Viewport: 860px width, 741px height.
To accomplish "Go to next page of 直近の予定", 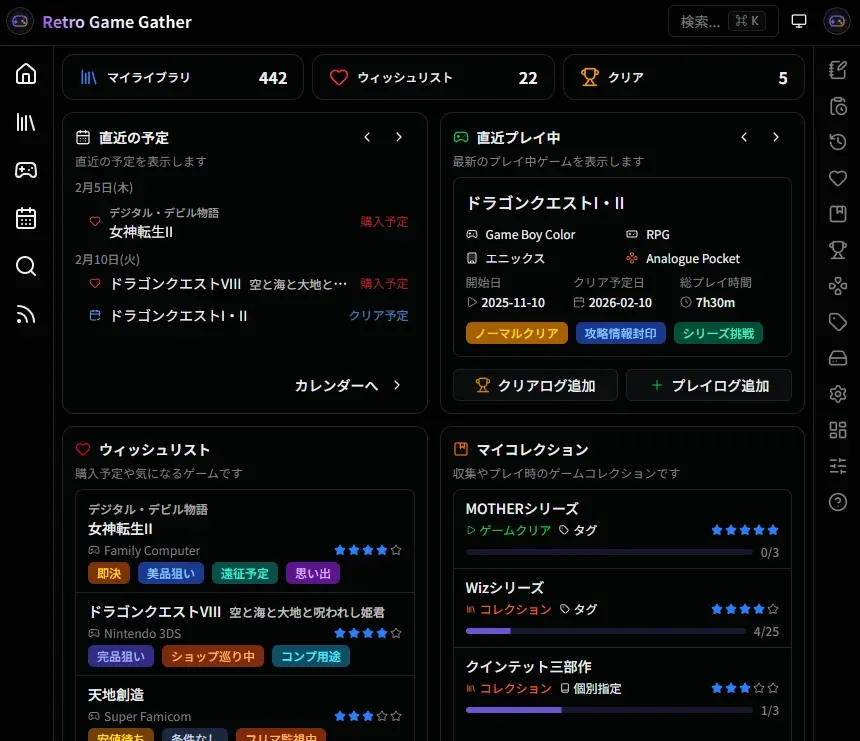I will pyautogui.click(x=399, y=137).
